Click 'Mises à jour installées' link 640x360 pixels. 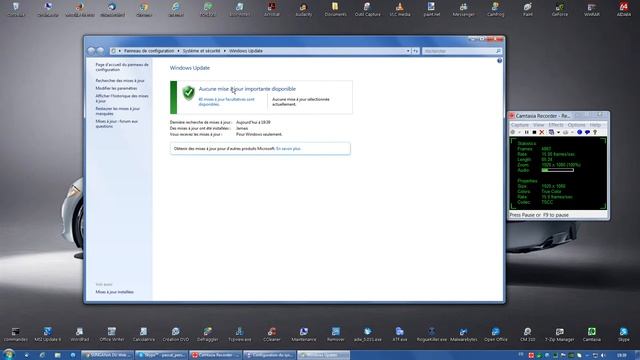(114, 292)
